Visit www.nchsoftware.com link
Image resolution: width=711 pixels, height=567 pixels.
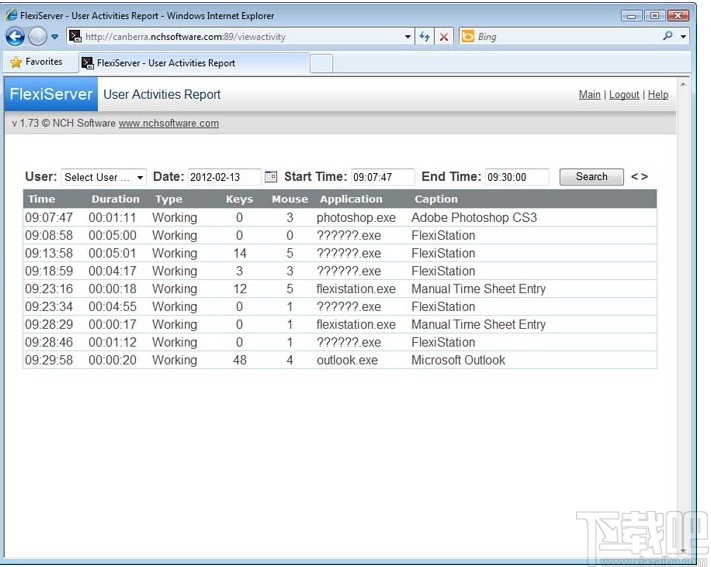(169, 123)
